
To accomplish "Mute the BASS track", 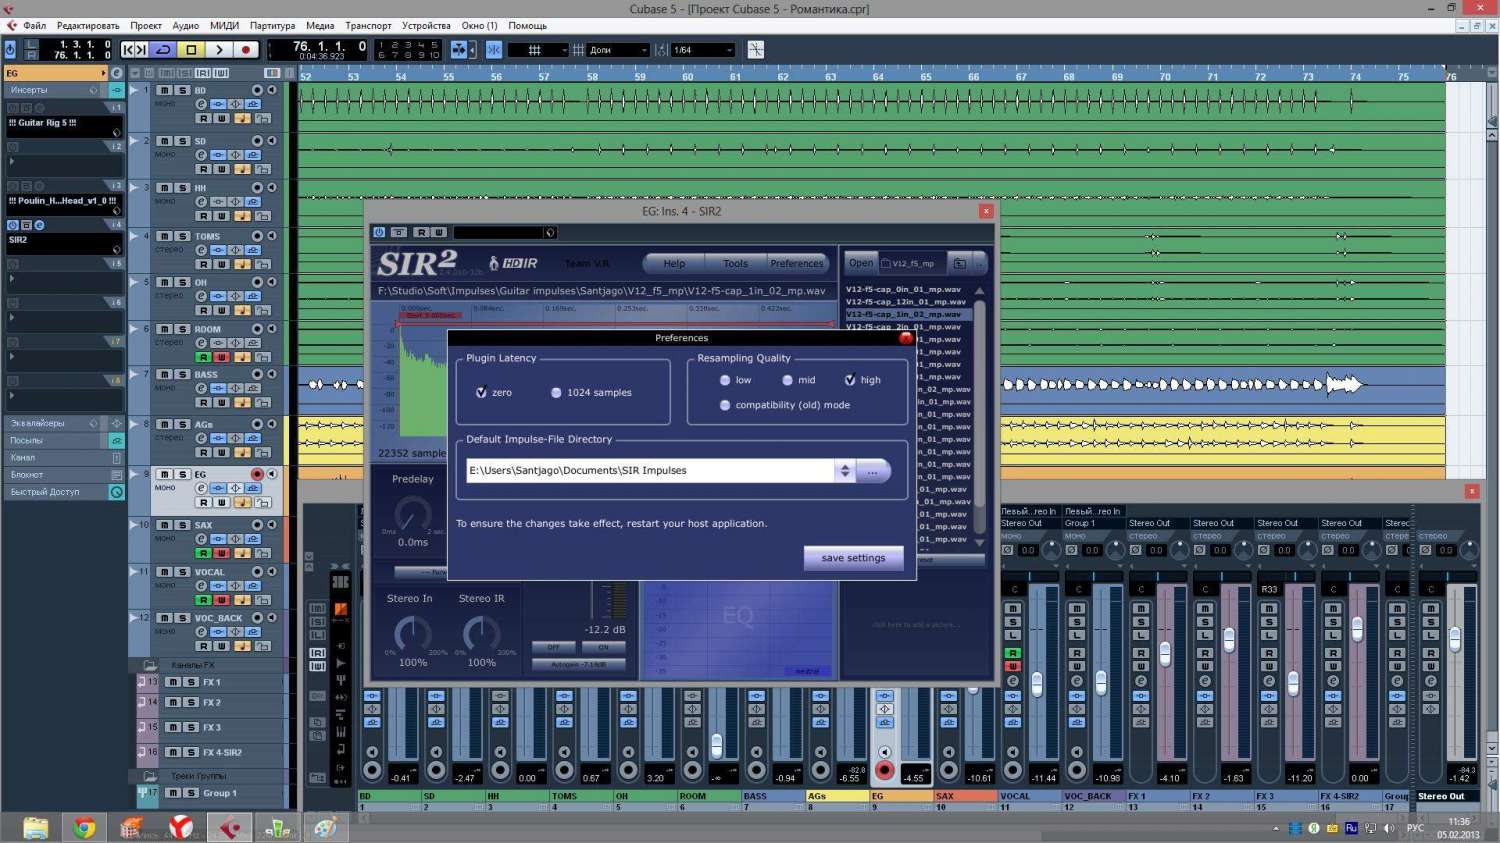I will click(164, 374).
